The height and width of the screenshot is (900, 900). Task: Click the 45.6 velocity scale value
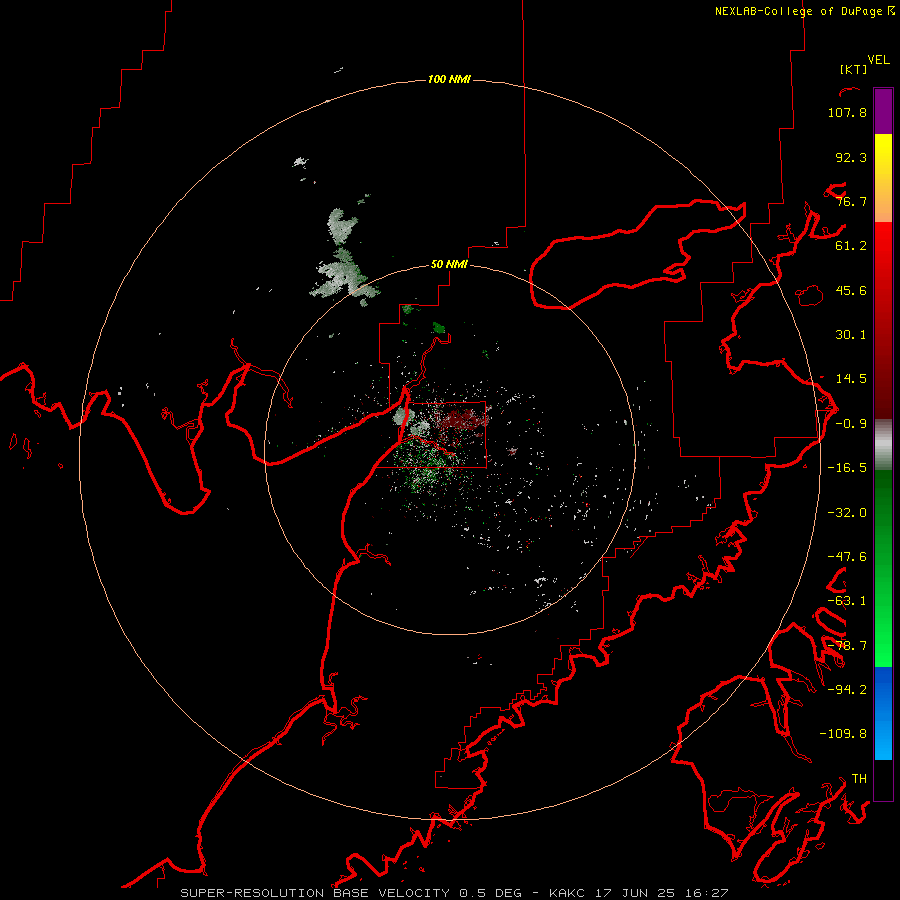point(851,290)
